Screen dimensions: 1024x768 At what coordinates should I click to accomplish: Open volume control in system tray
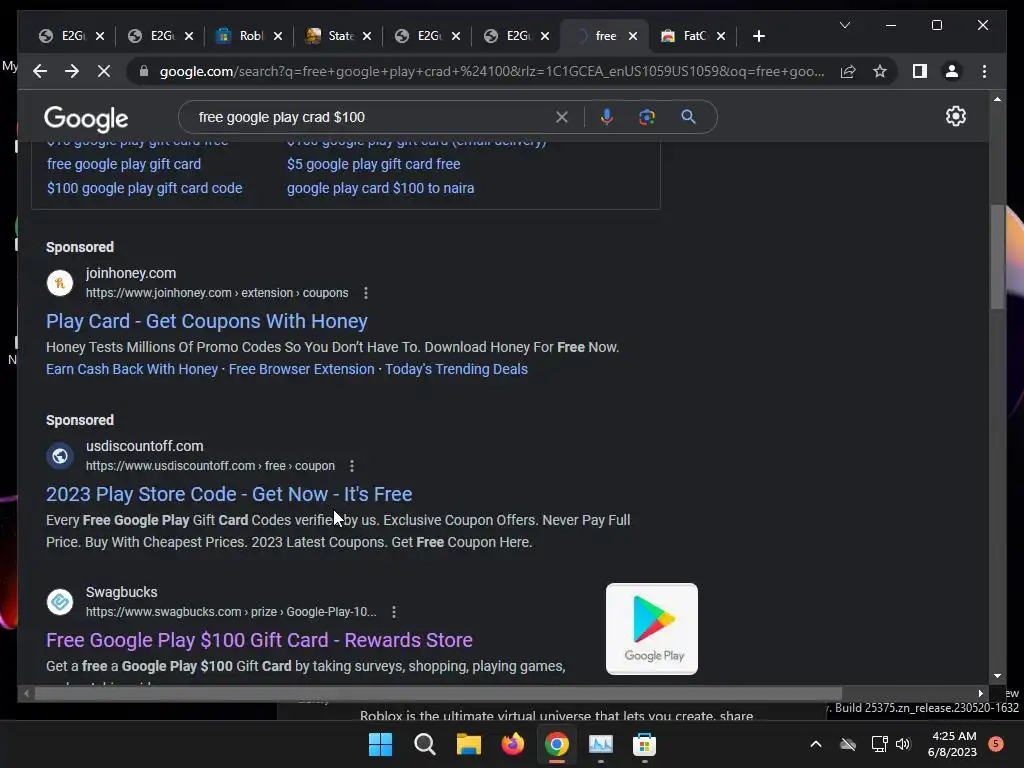[903, 744]
